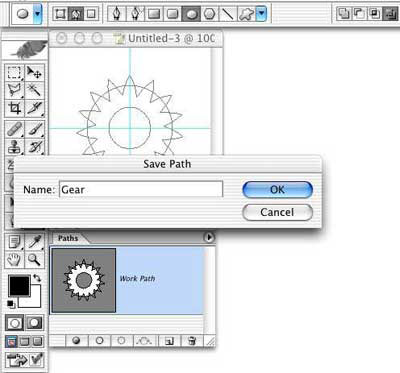Enable Fill Pixels mode in options bar
Screen dimensions: 400x373
[x=91, y=14]
